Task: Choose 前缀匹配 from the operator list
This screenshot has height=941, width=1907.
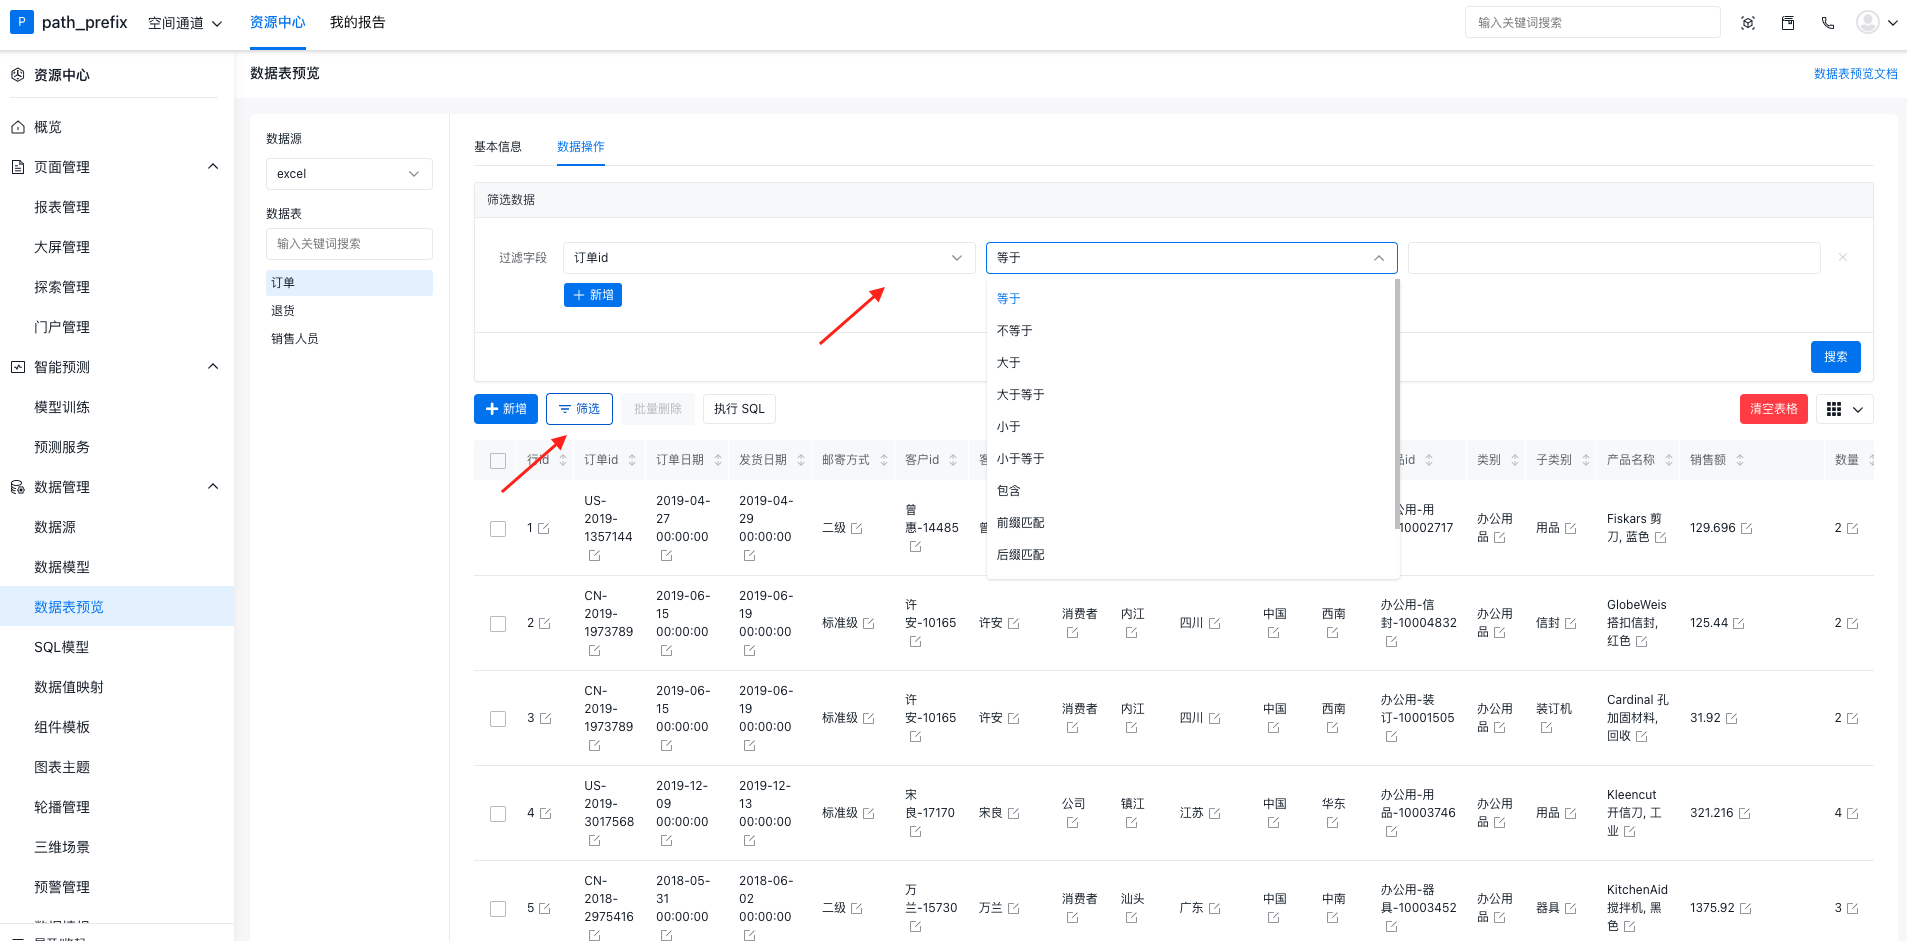Action: pyautogui.click(x=1191, y=523)
